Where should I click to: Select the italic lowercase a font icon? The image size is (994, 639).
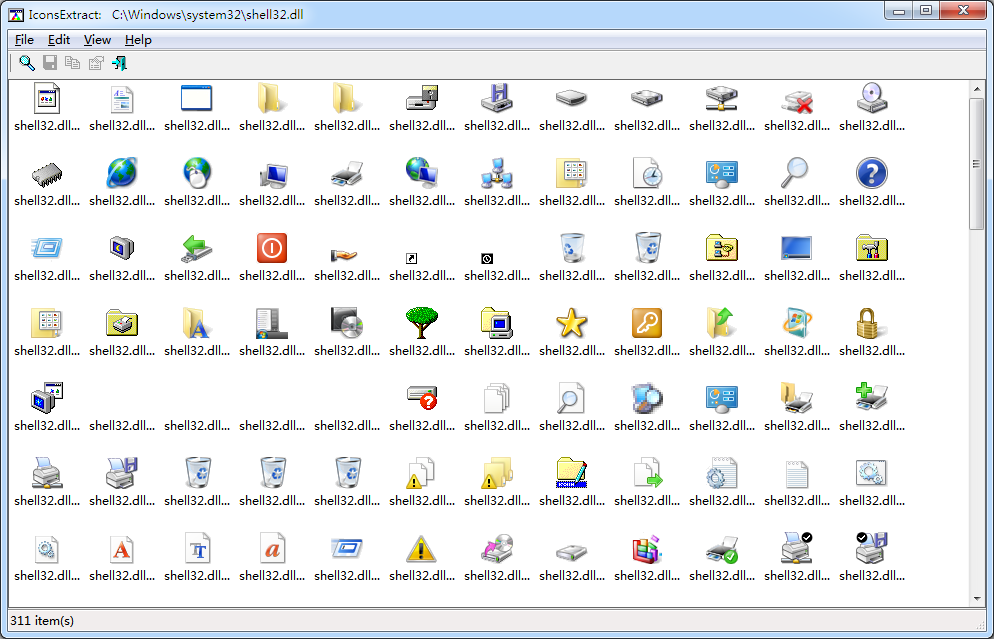[272, 548]
